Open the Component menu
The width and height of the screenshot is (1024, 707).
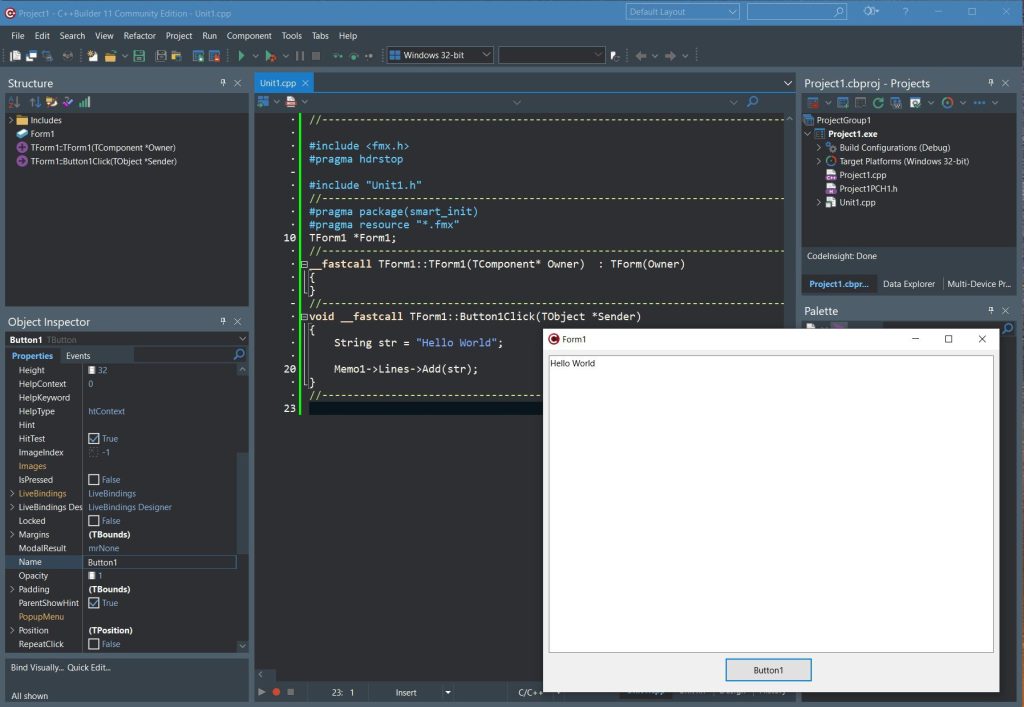(249, 36)
